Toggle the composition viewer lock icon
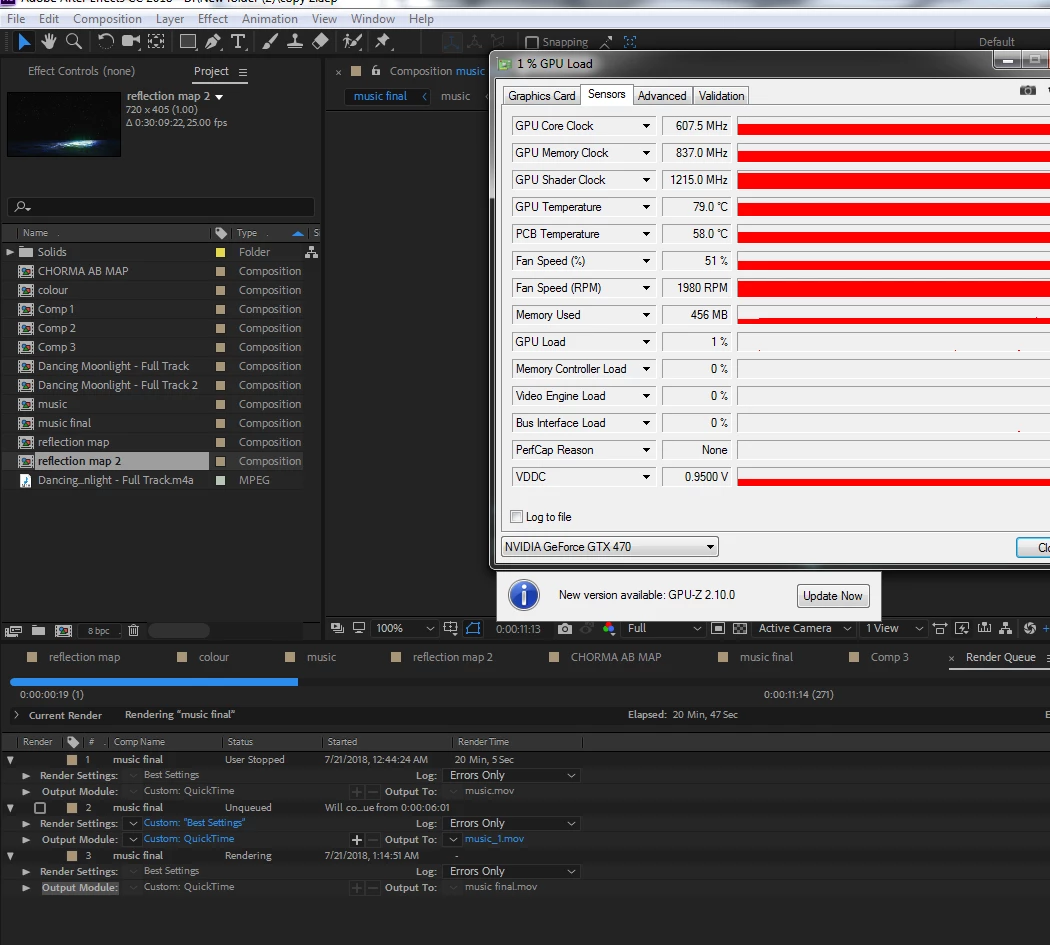 point(376,70)
